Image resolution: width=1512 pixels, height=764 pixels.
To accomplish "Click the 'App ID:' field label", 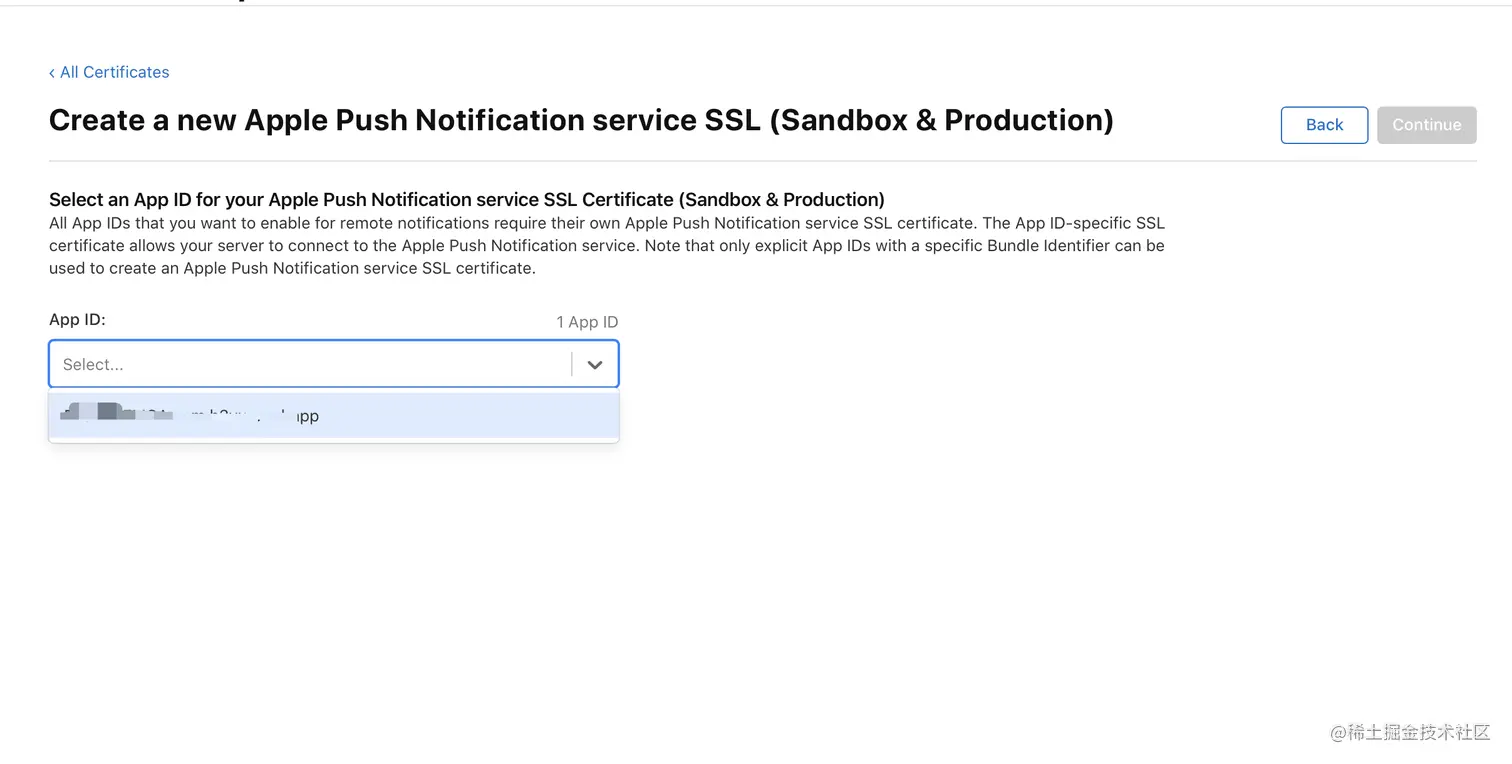I will click(x=77, y=320).
